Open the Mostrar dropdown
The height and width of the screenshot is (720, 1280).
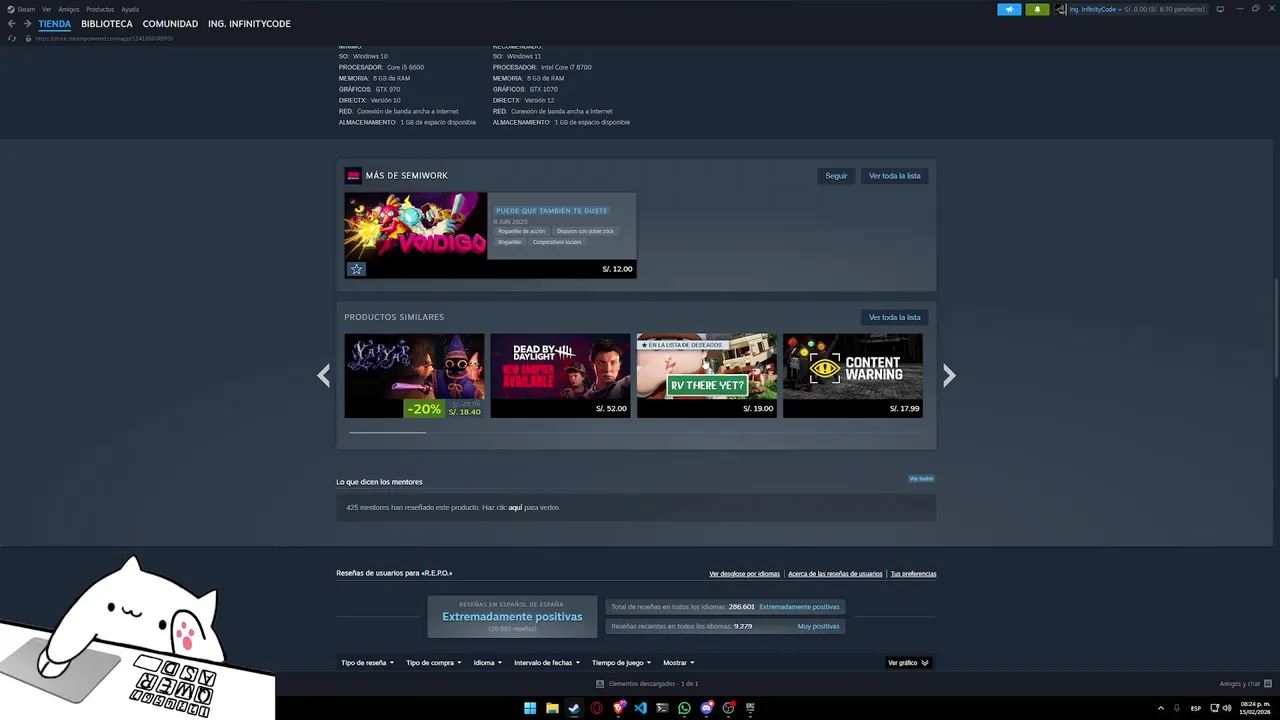[x=678, y=663]
